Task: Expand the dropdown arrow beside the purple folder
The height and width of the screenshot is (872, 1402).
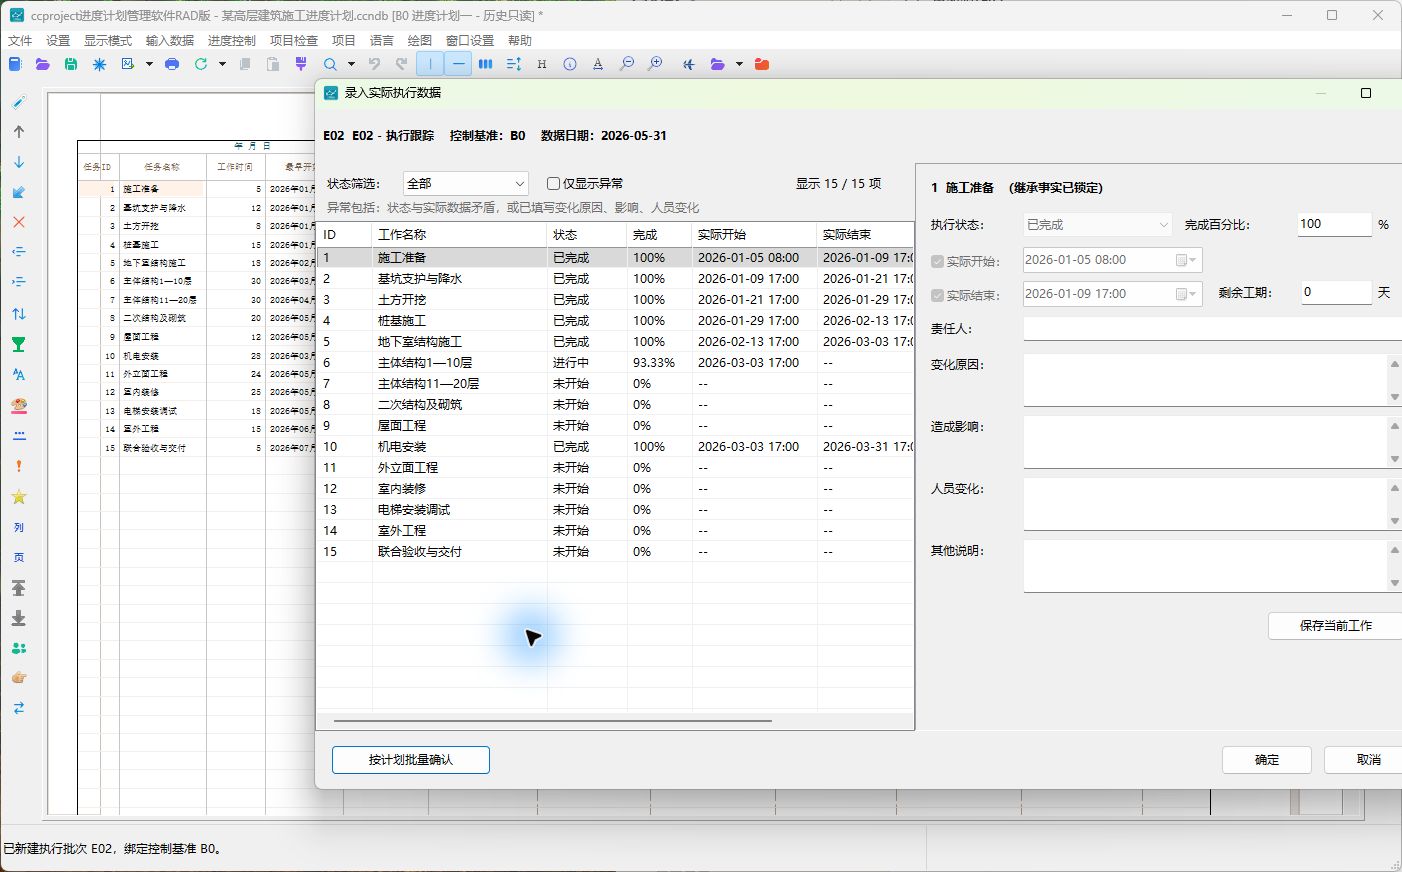Action: pyautogui.click(x=739, y=64)
